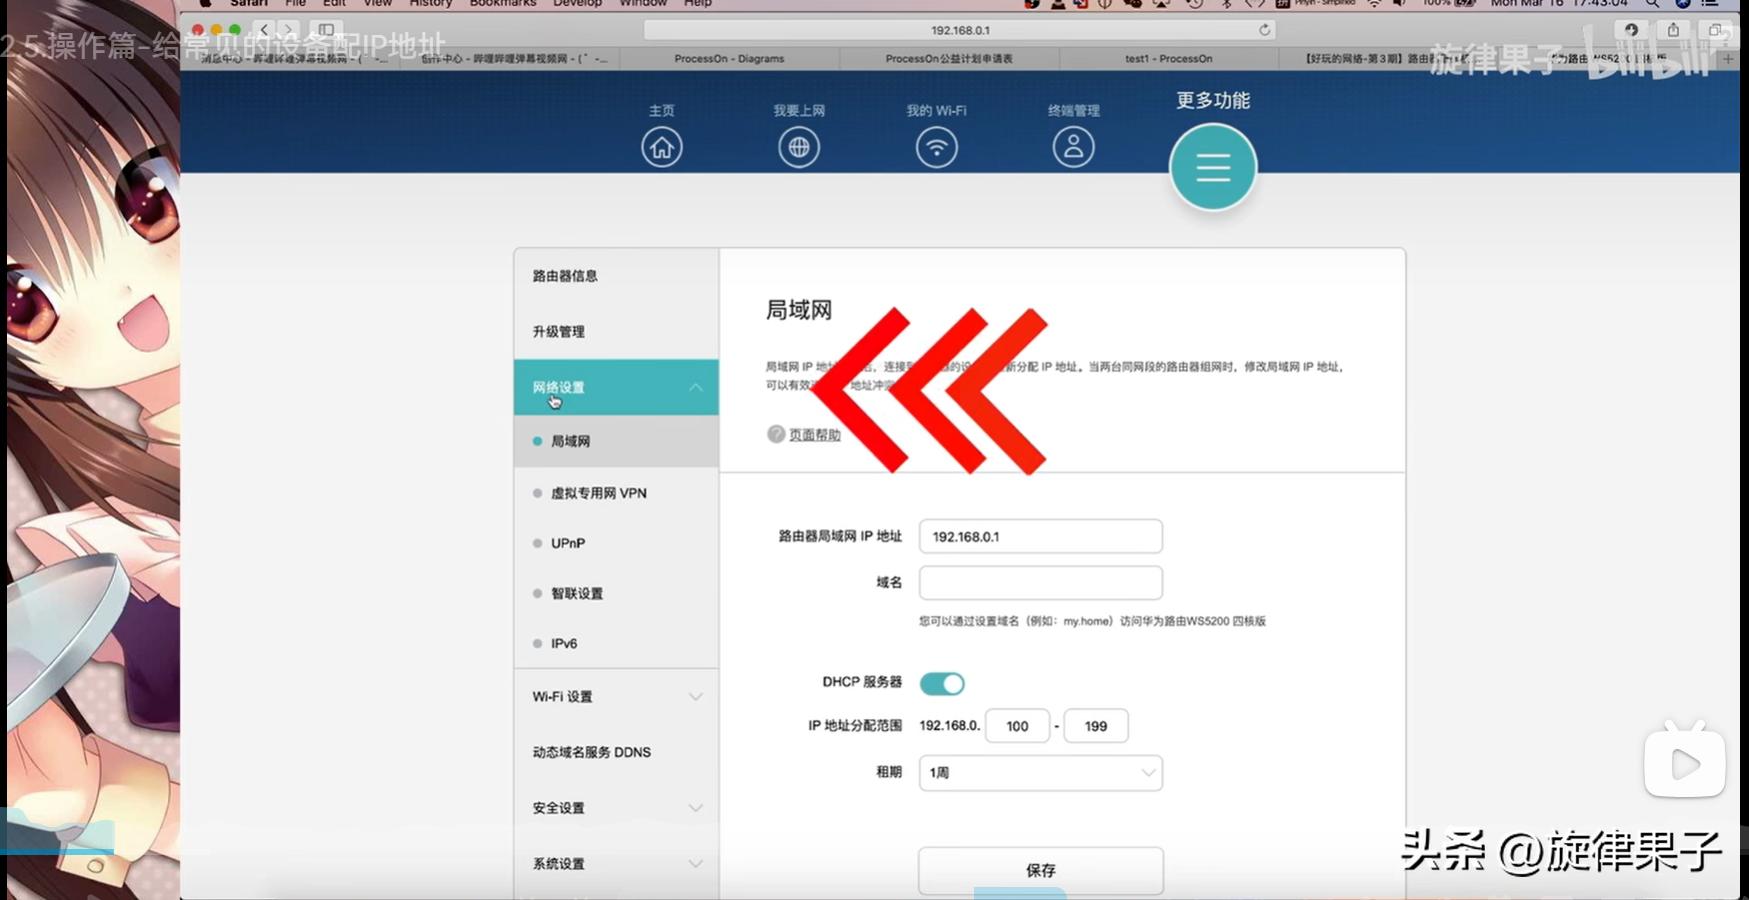Viewport: 1749px width, 900px height.
Task: Click Safari's back navigation arrow
Action: click(264, 30)
